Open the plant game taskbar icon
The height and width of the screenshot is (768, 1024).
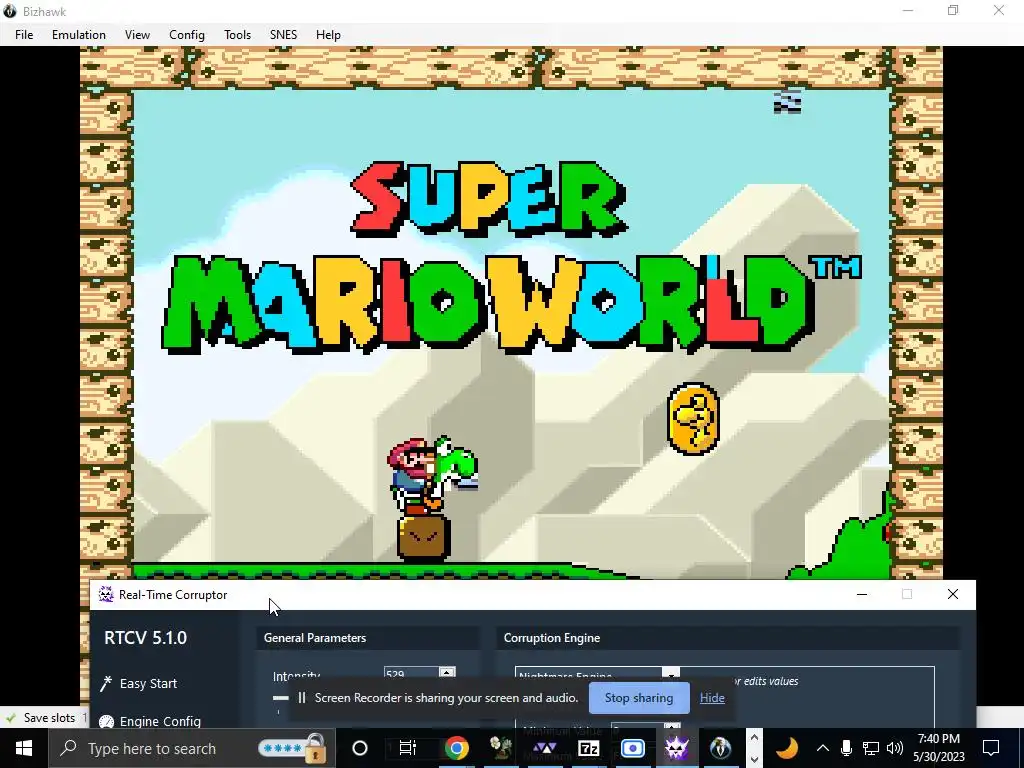501,748
